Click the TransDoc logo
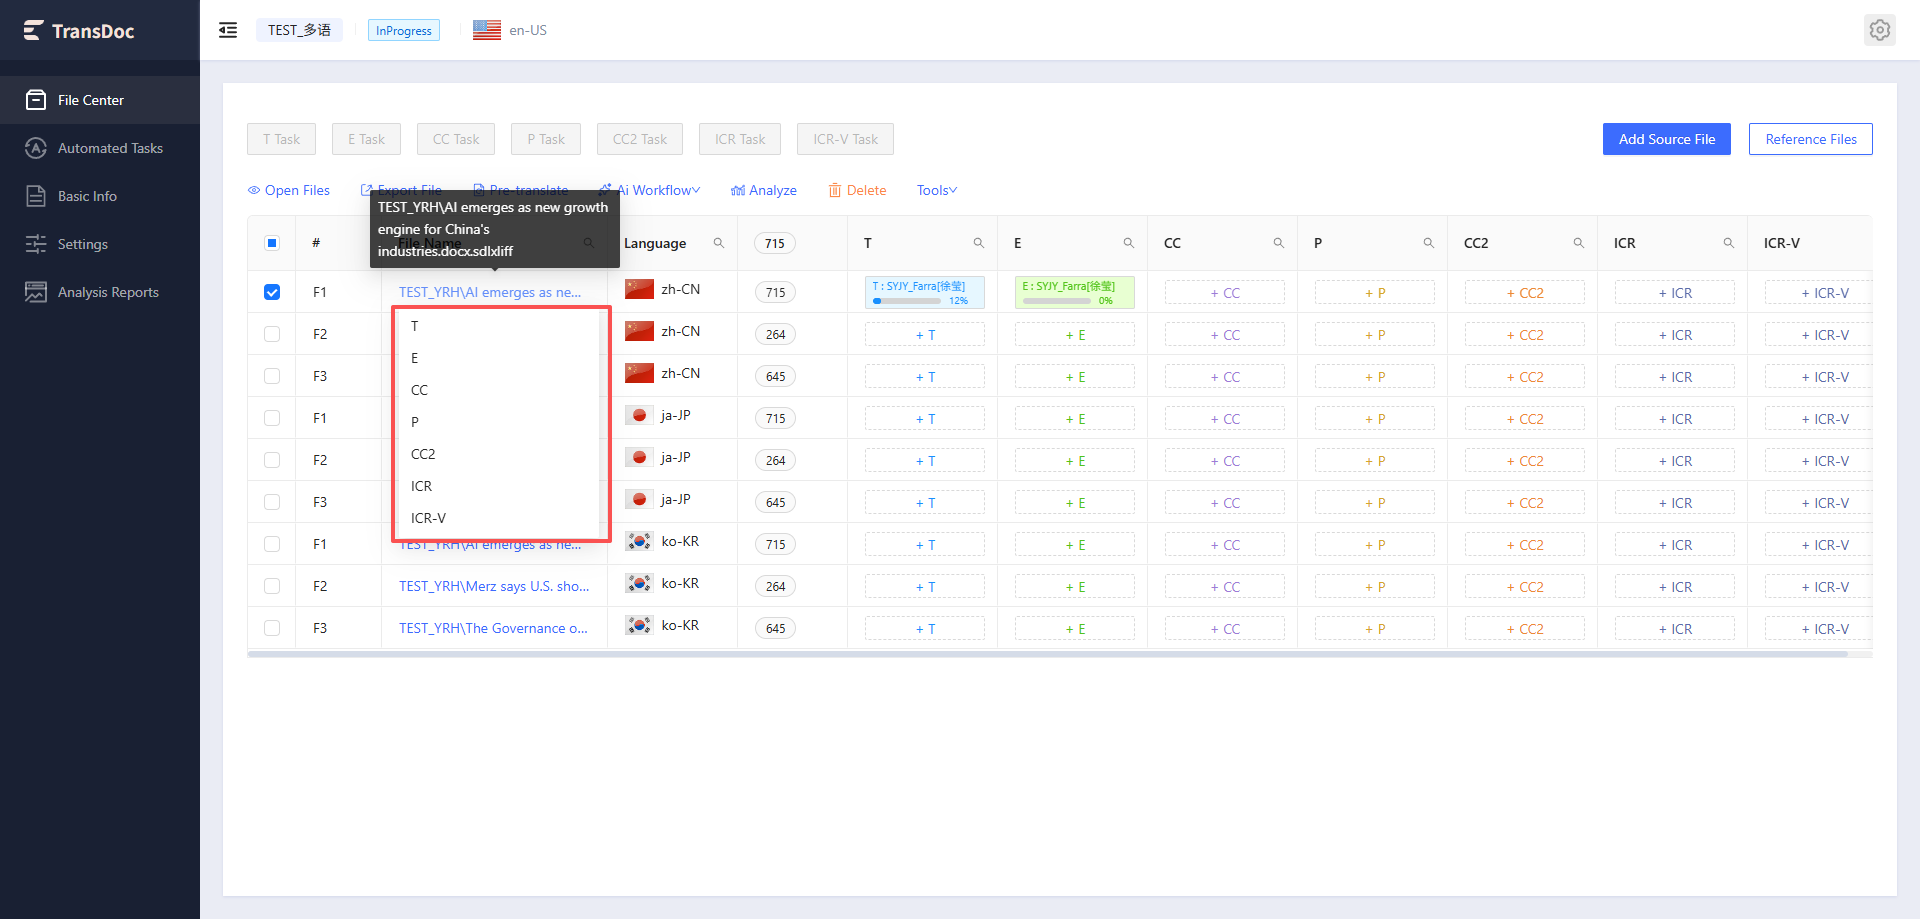The image size is (1920, 919). click(79, 31)
